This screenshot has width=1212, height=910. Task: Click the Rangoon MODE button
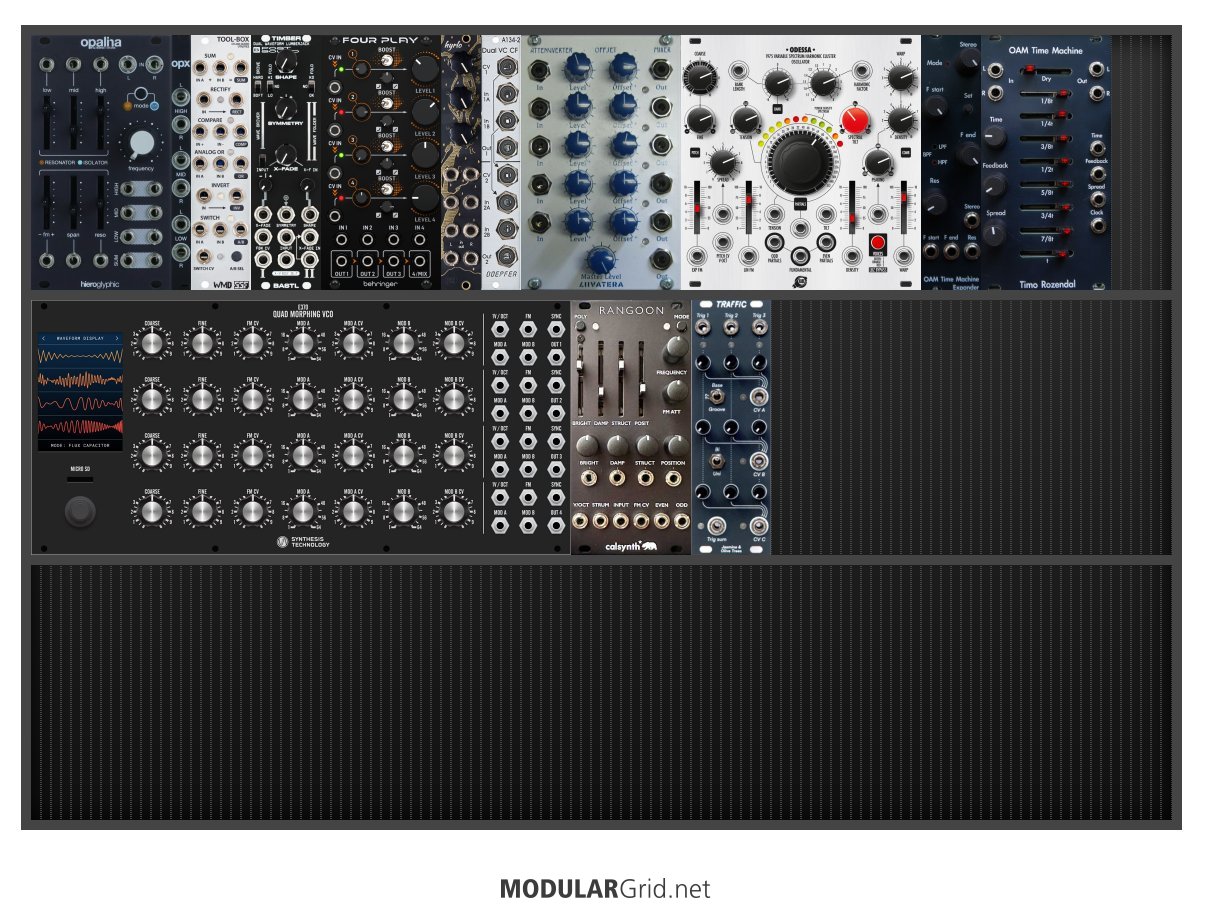pyautogui.click(x=681, y=328)
